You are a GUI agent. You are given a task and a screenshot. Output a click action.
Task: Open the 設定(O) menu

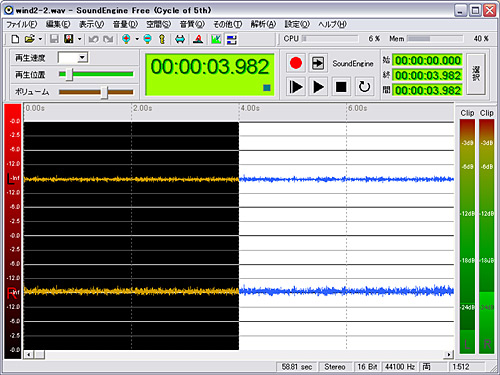coord(297,24)
